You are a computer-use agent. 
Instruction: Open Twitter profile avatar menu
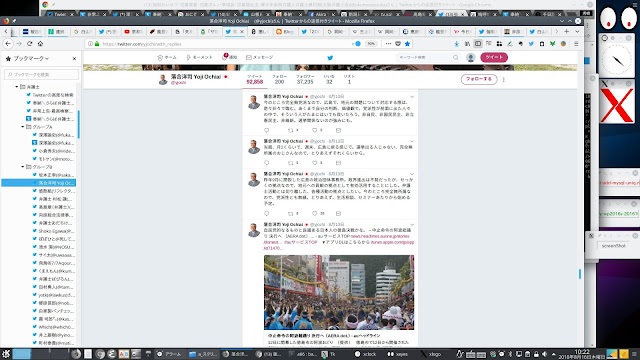point(471,58)
